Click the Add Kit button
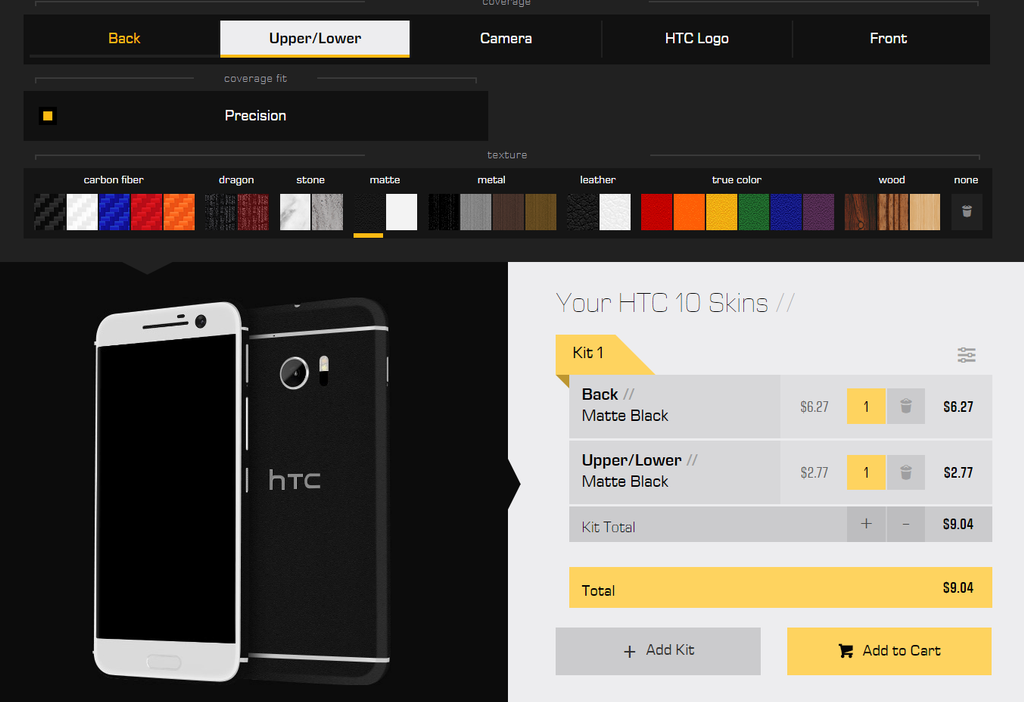This screenshot has height=702, width=1024. pos(658,651)
